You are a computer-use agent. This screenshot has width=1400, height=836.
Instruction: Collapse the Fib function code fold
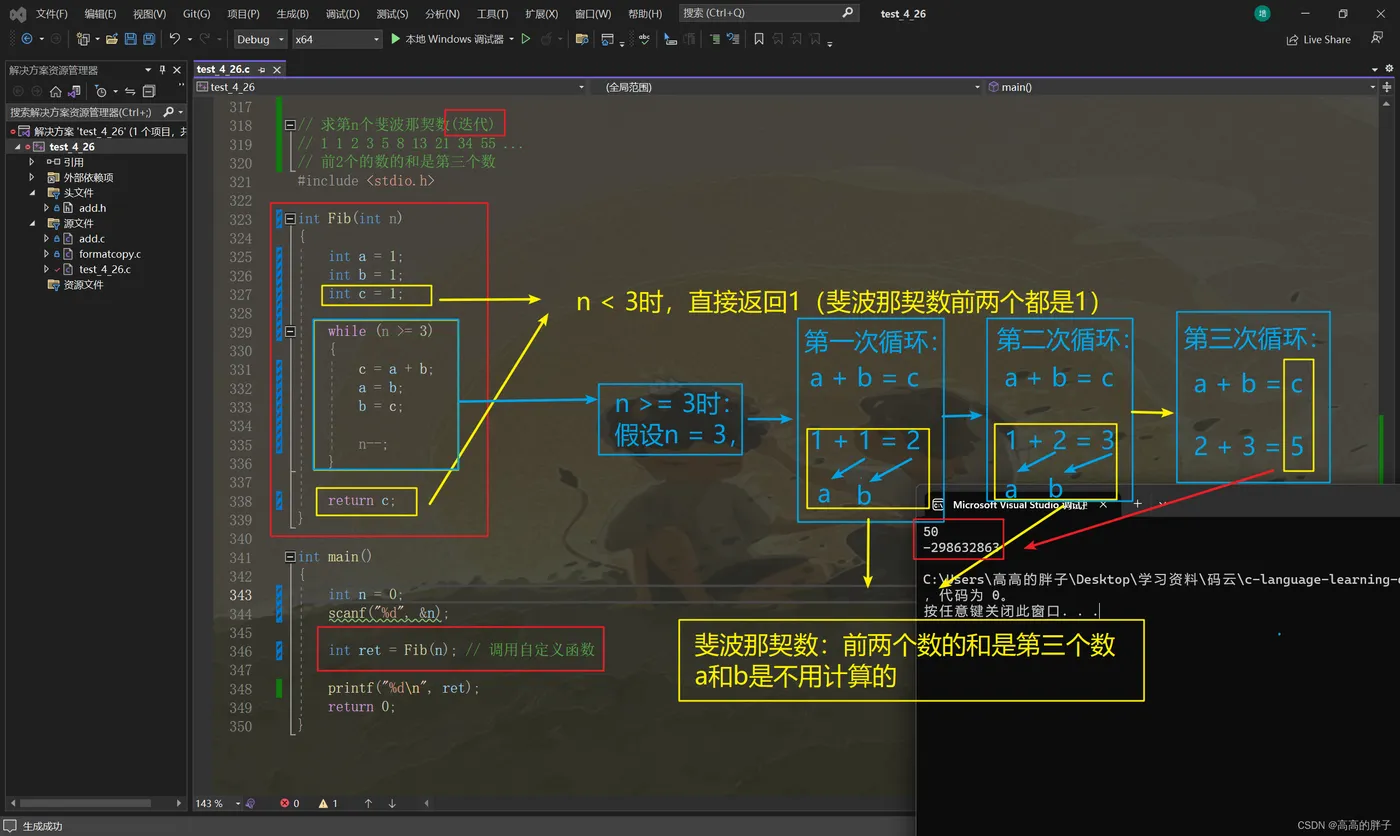[290, 219]
